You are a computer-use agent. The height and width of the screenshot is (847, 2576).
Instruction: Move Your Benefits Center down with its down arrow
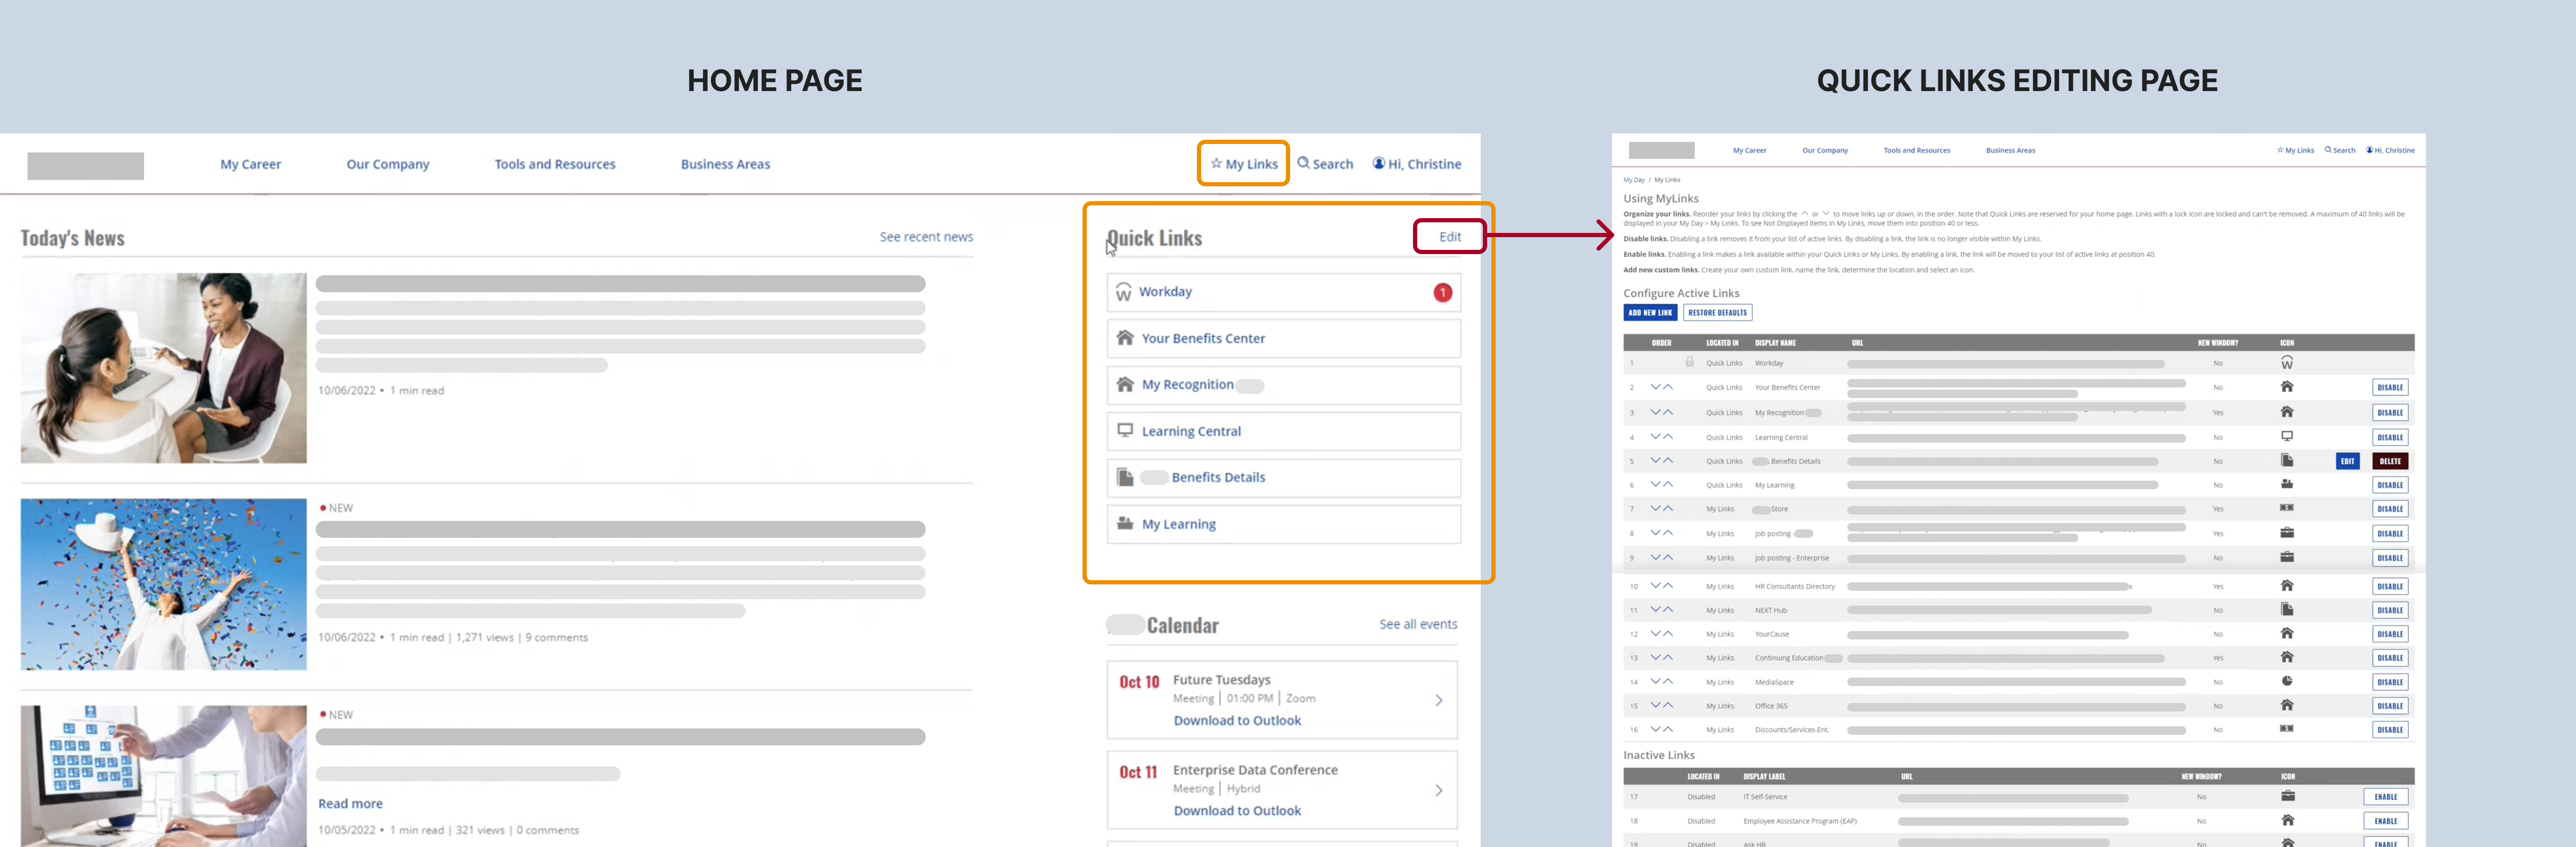[x=1656, y=387]
